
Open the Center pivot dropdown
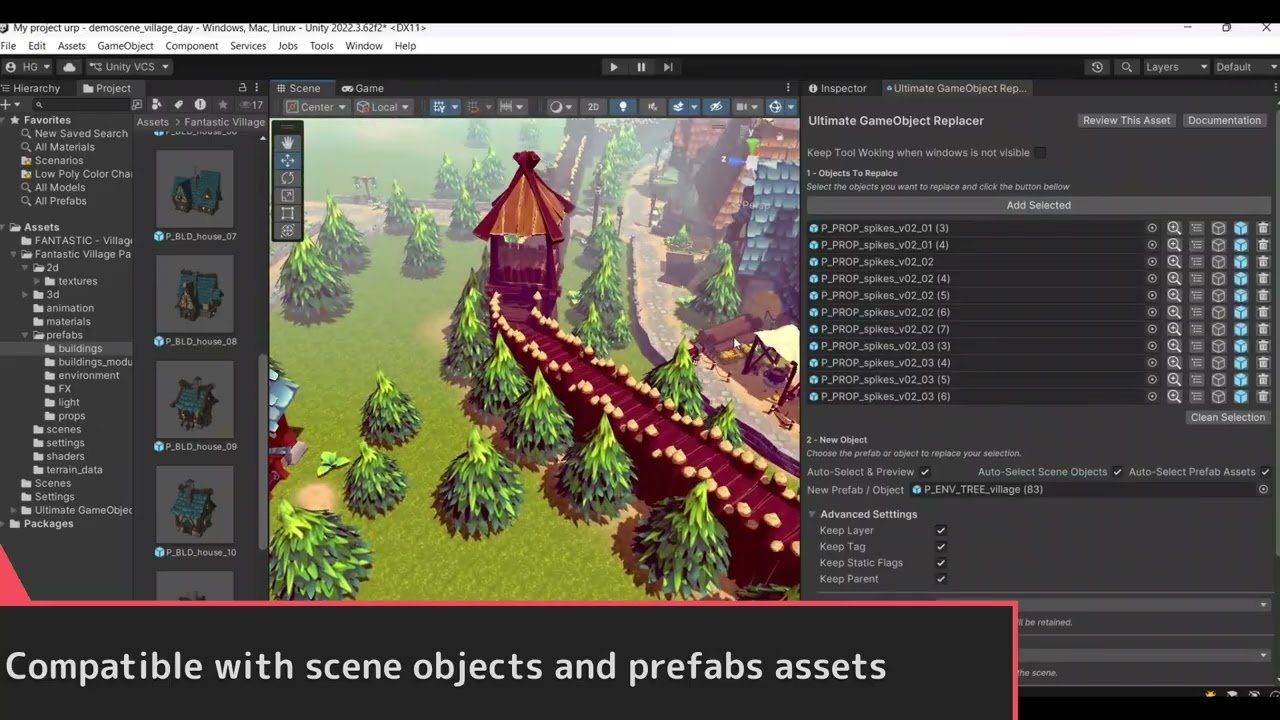[316, 107]
